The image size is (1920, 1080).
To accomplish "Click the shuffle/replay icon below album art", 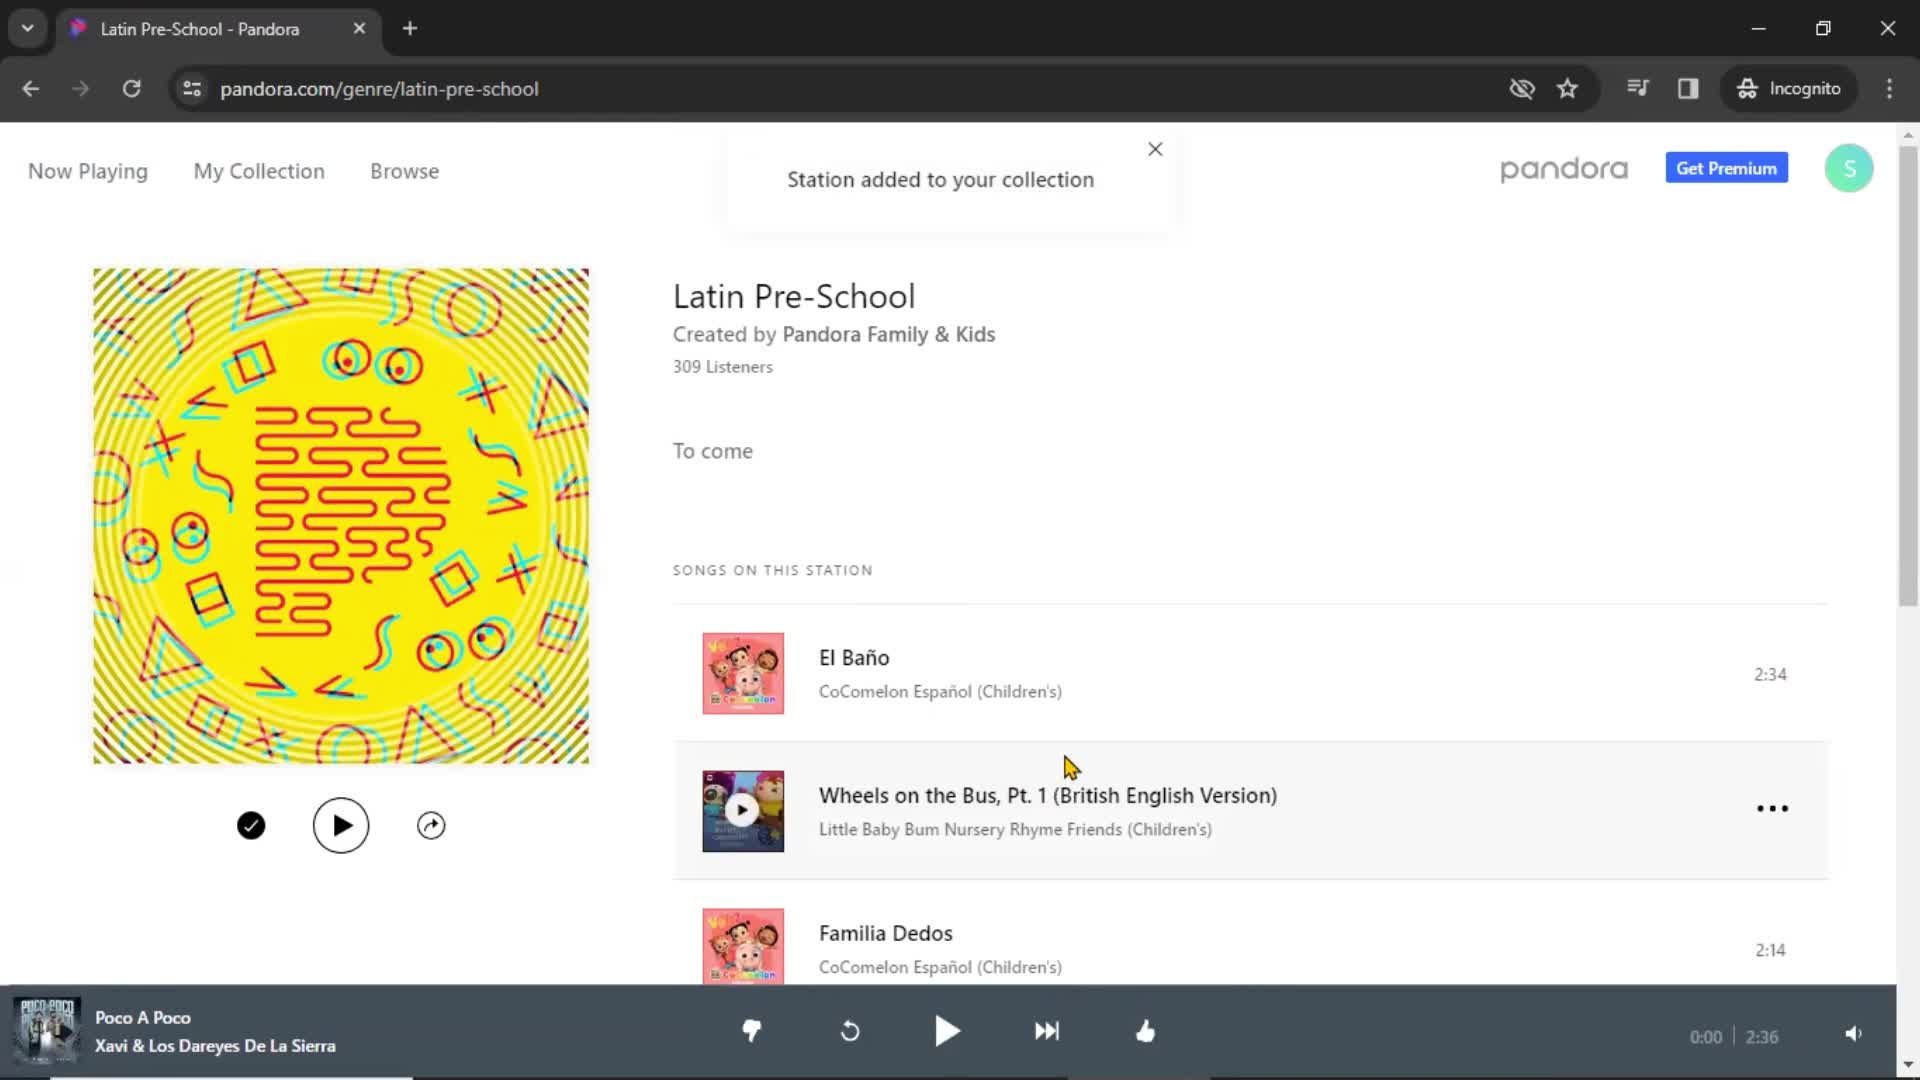I will pos(431,824).
